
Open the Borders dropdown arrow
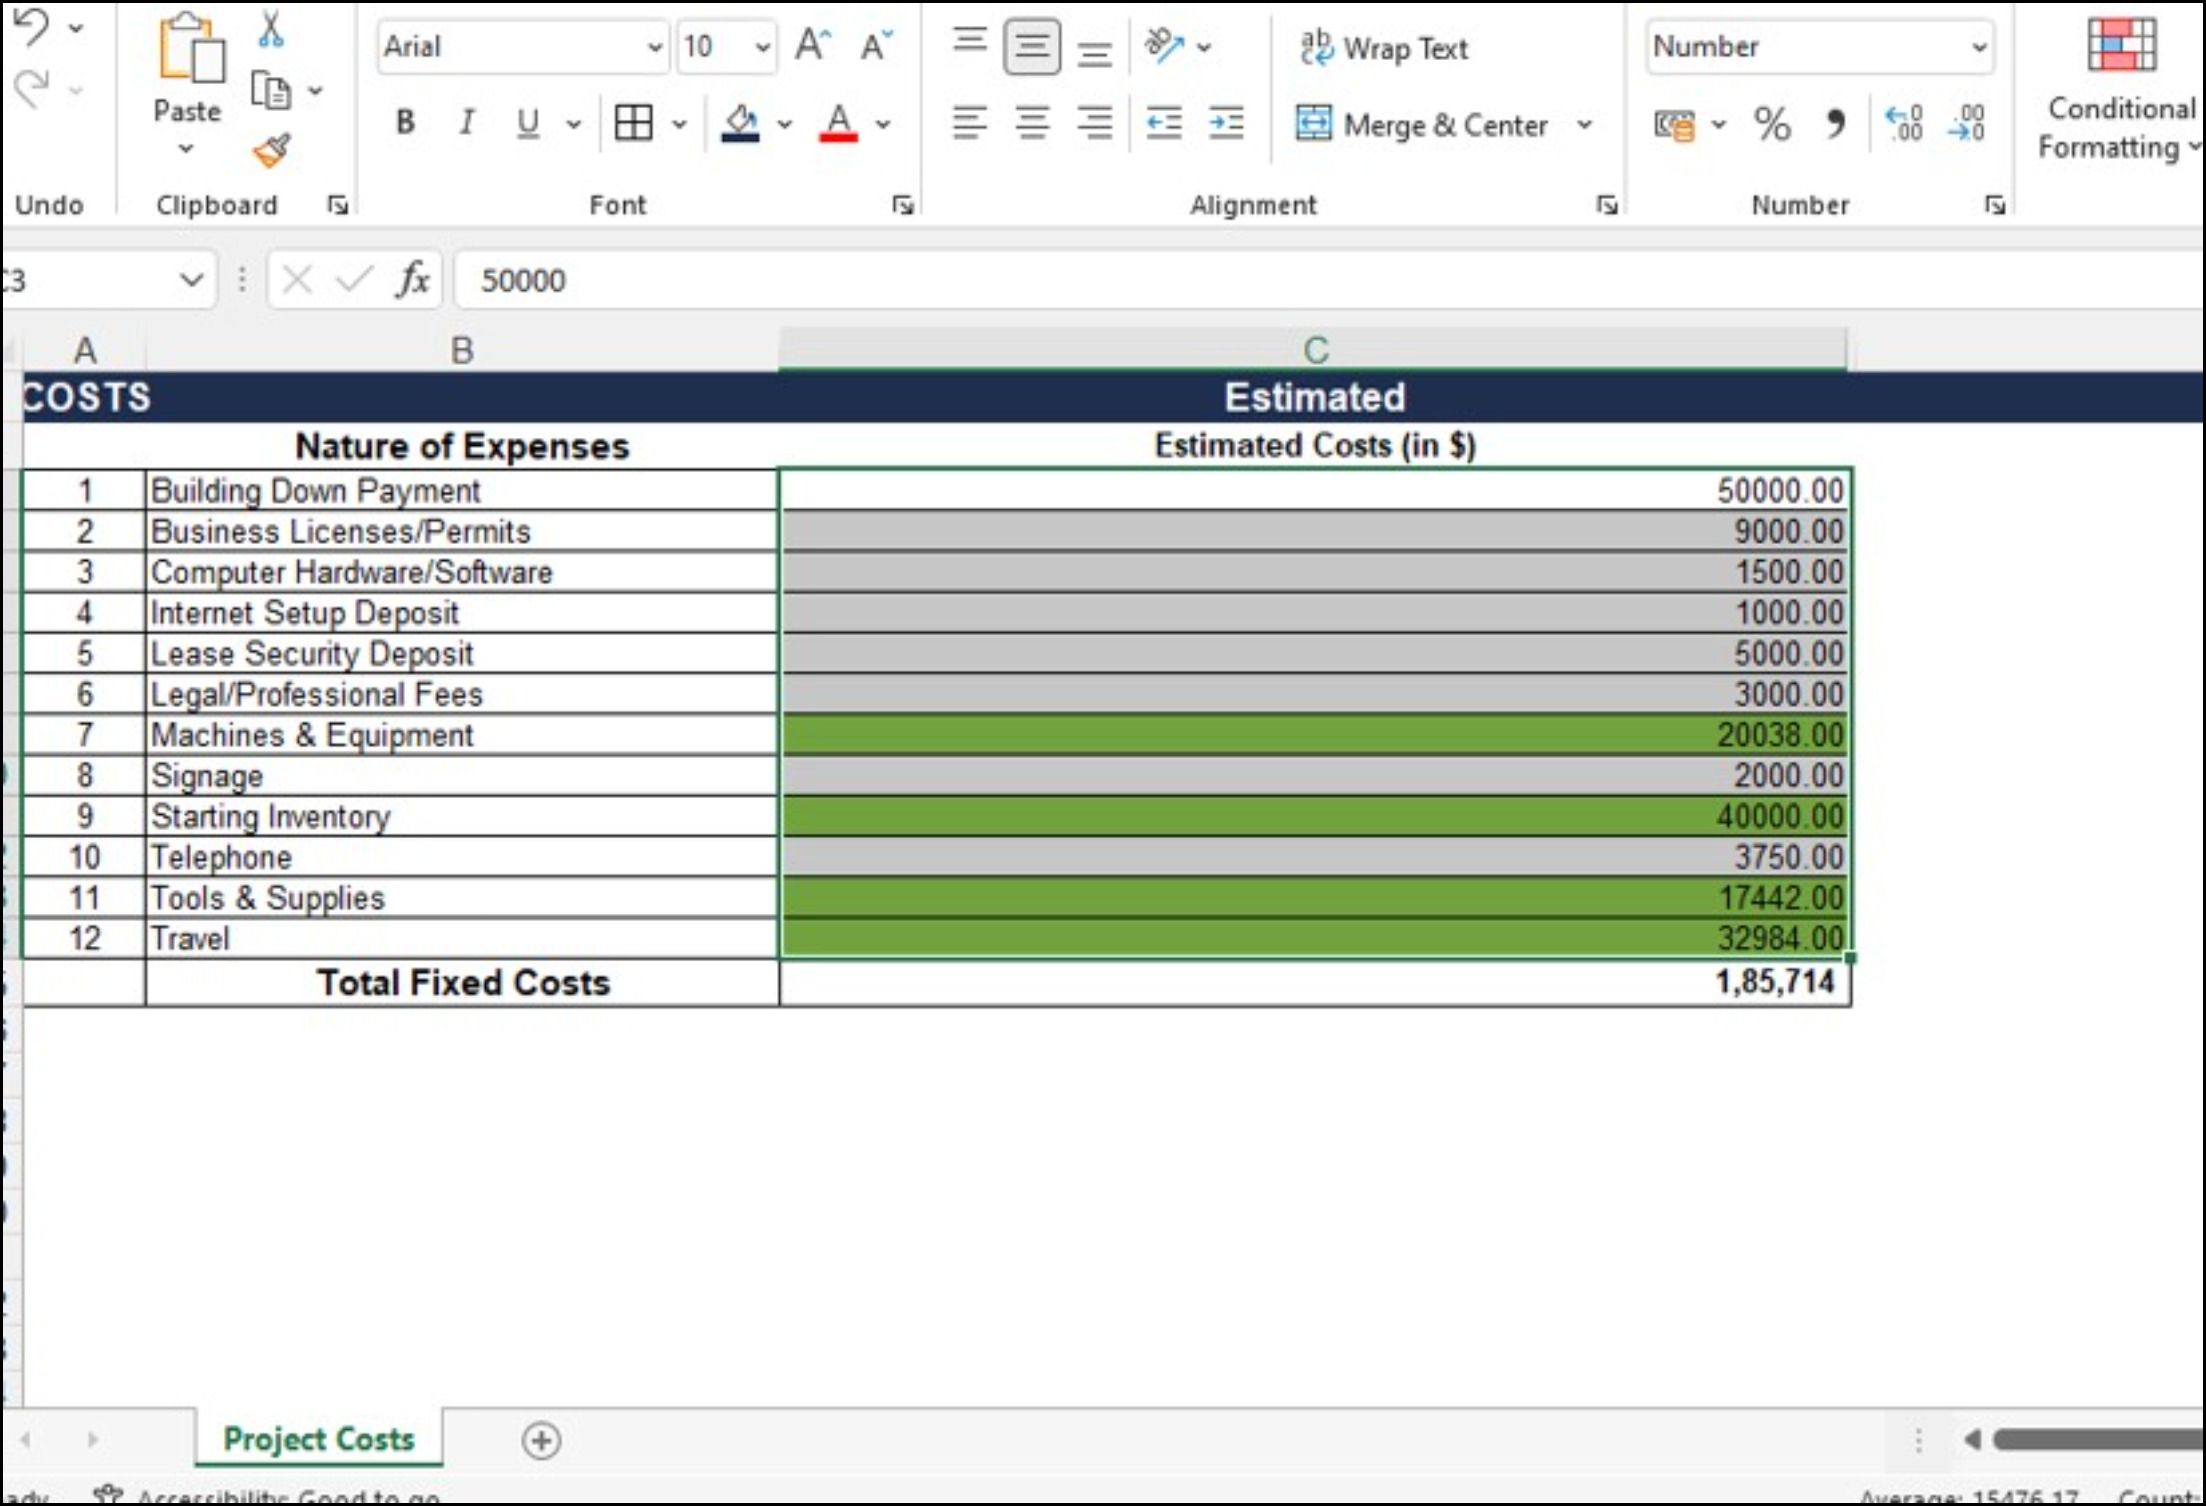[x=680, y=125]
